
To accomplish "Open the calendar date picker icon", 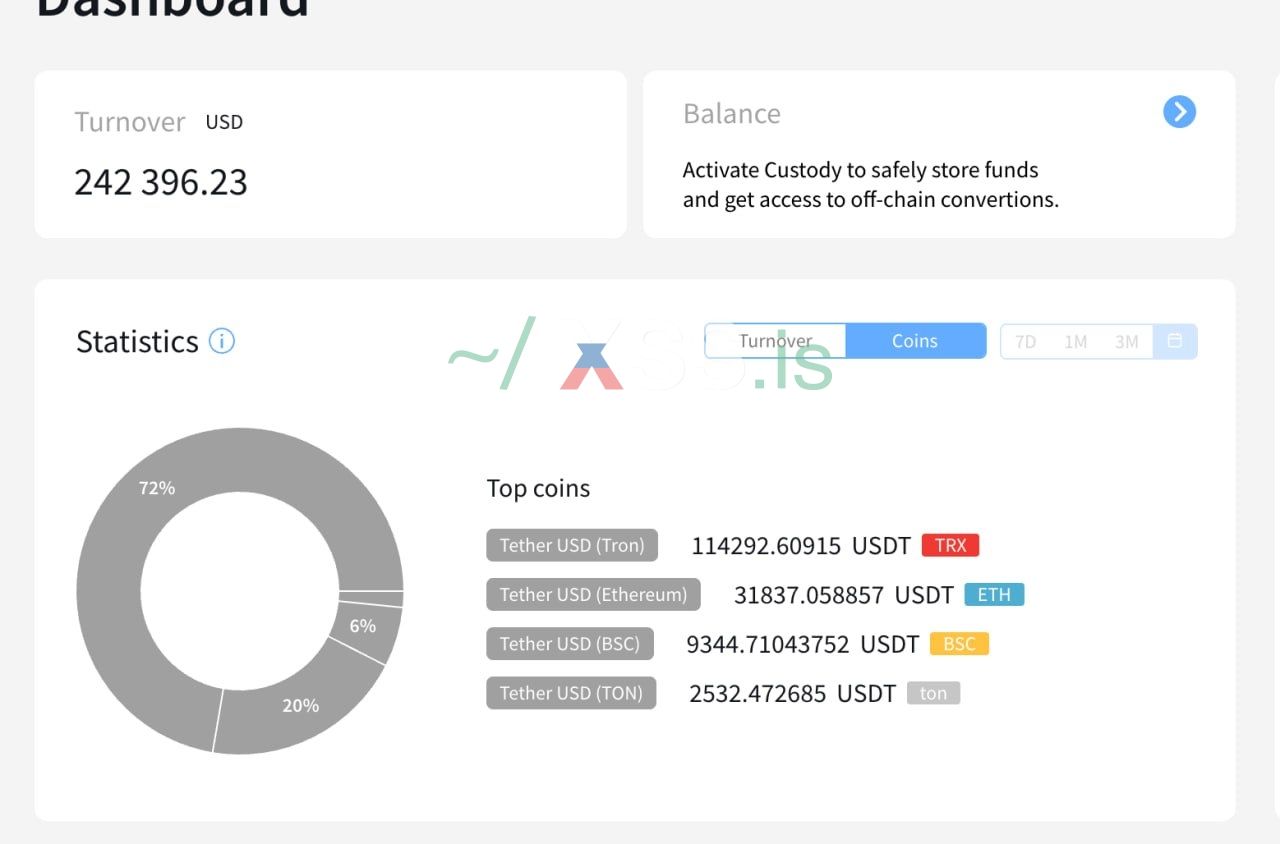I will 1175,341.
